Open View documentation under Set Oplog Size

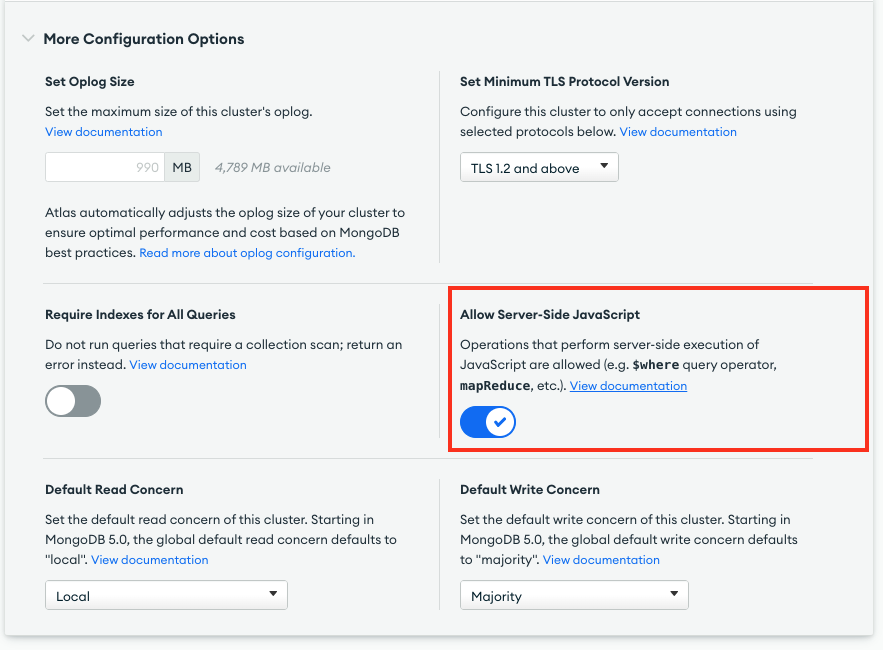pos(103,132)
